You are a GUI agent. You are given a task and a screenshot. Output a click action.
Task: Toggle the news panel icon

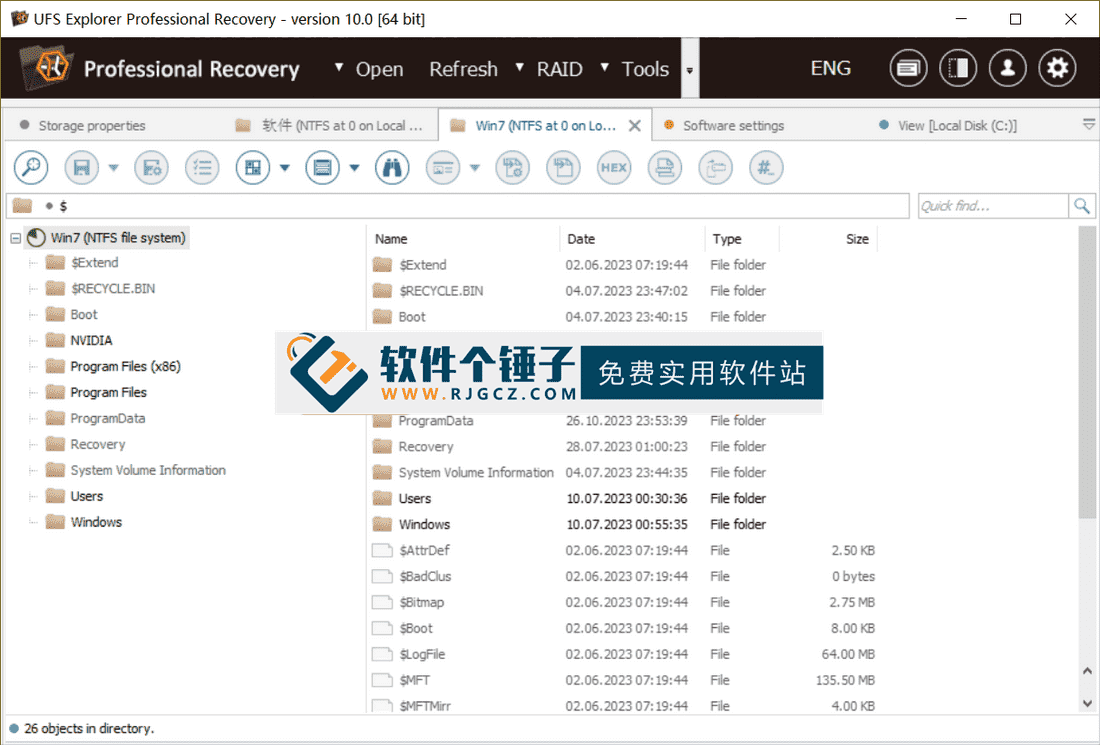click(x=908, y=67)
